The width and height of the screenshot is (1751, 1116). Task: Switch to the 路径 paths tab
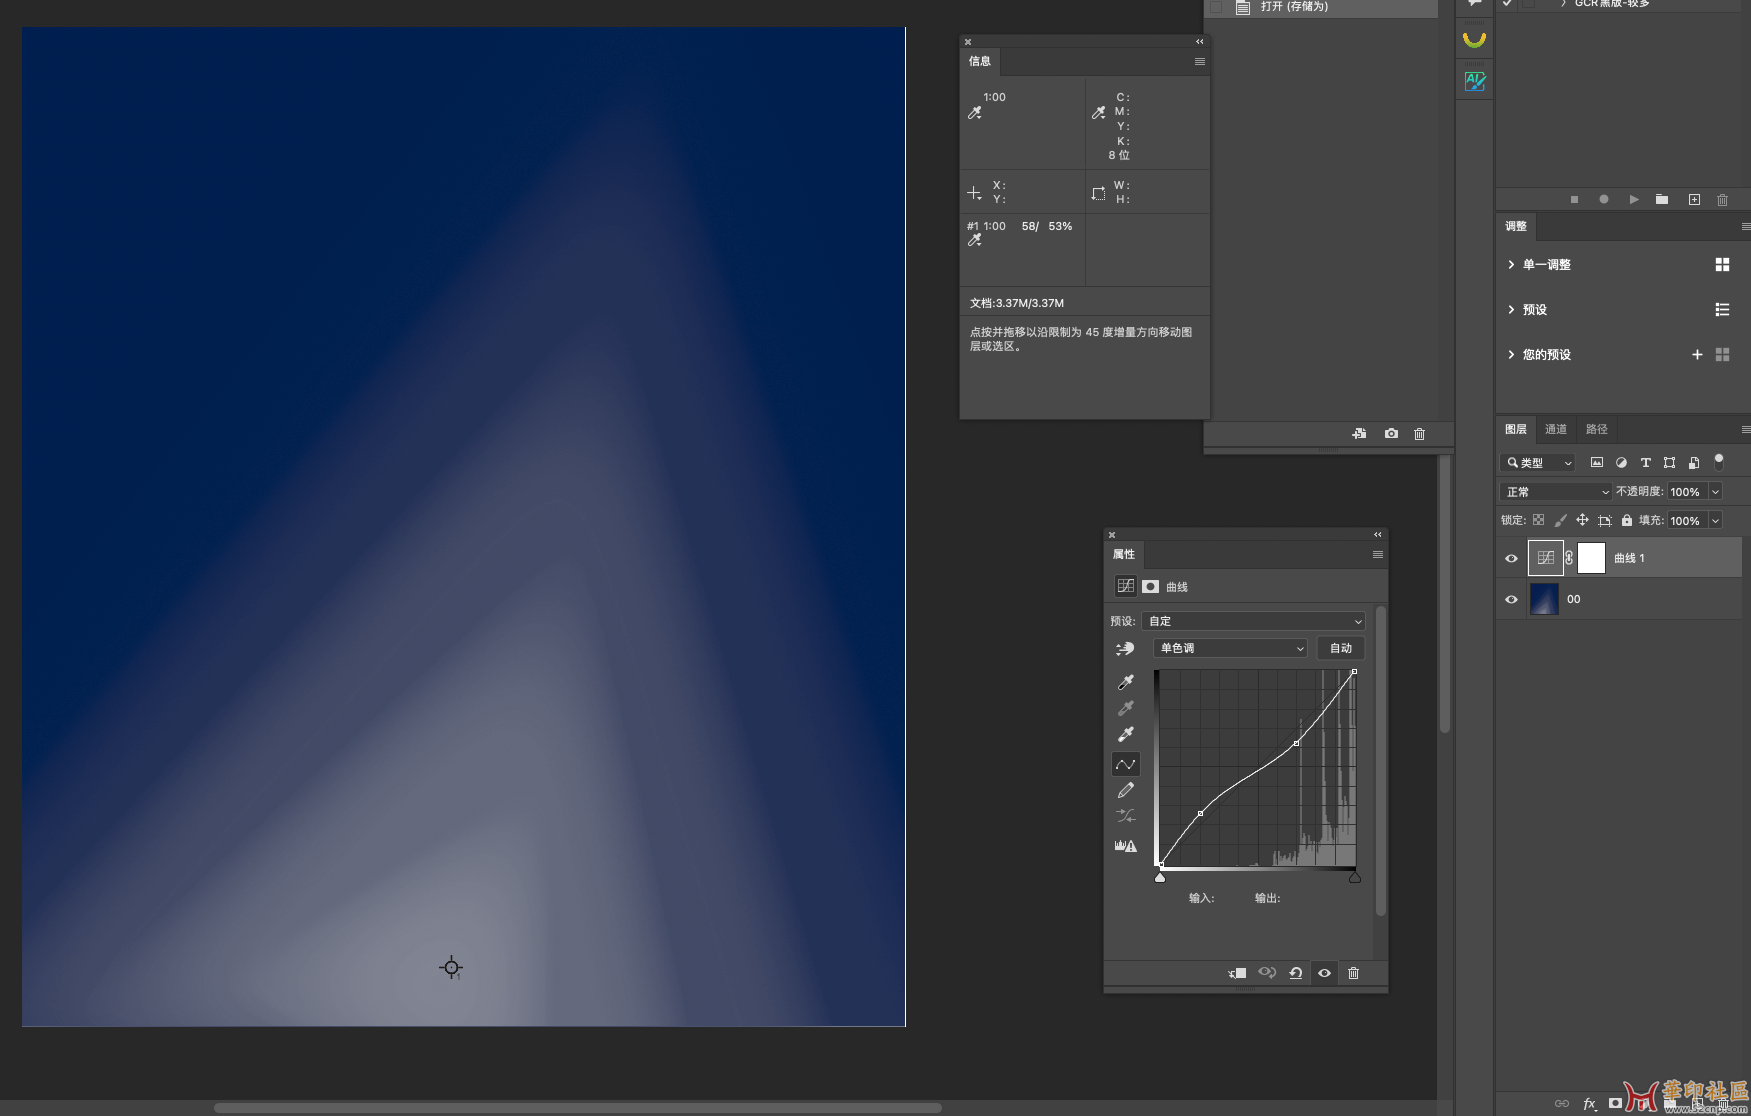(1596, 430)
